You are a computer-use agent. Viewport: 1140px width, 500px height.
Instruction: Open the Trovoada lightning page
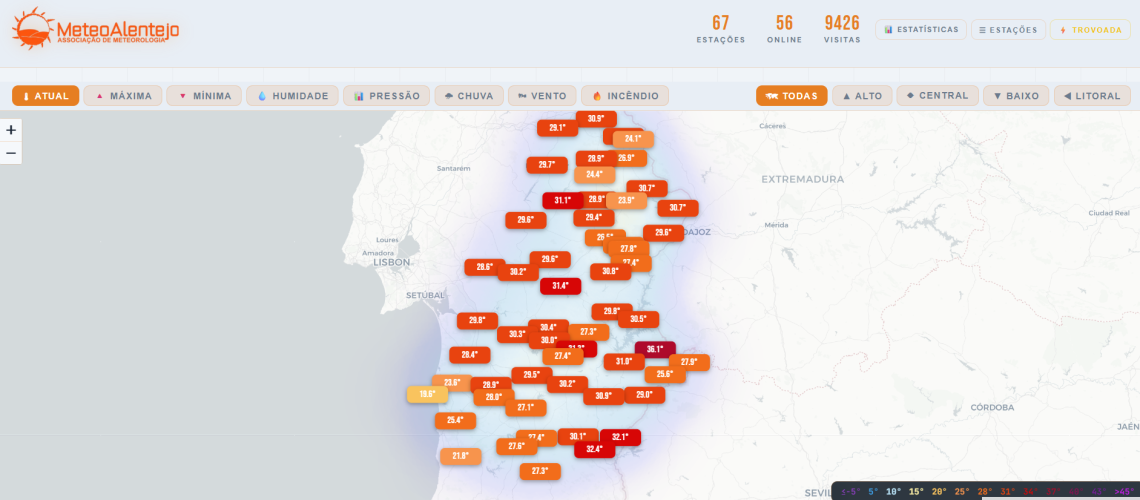coord(1091,30)
